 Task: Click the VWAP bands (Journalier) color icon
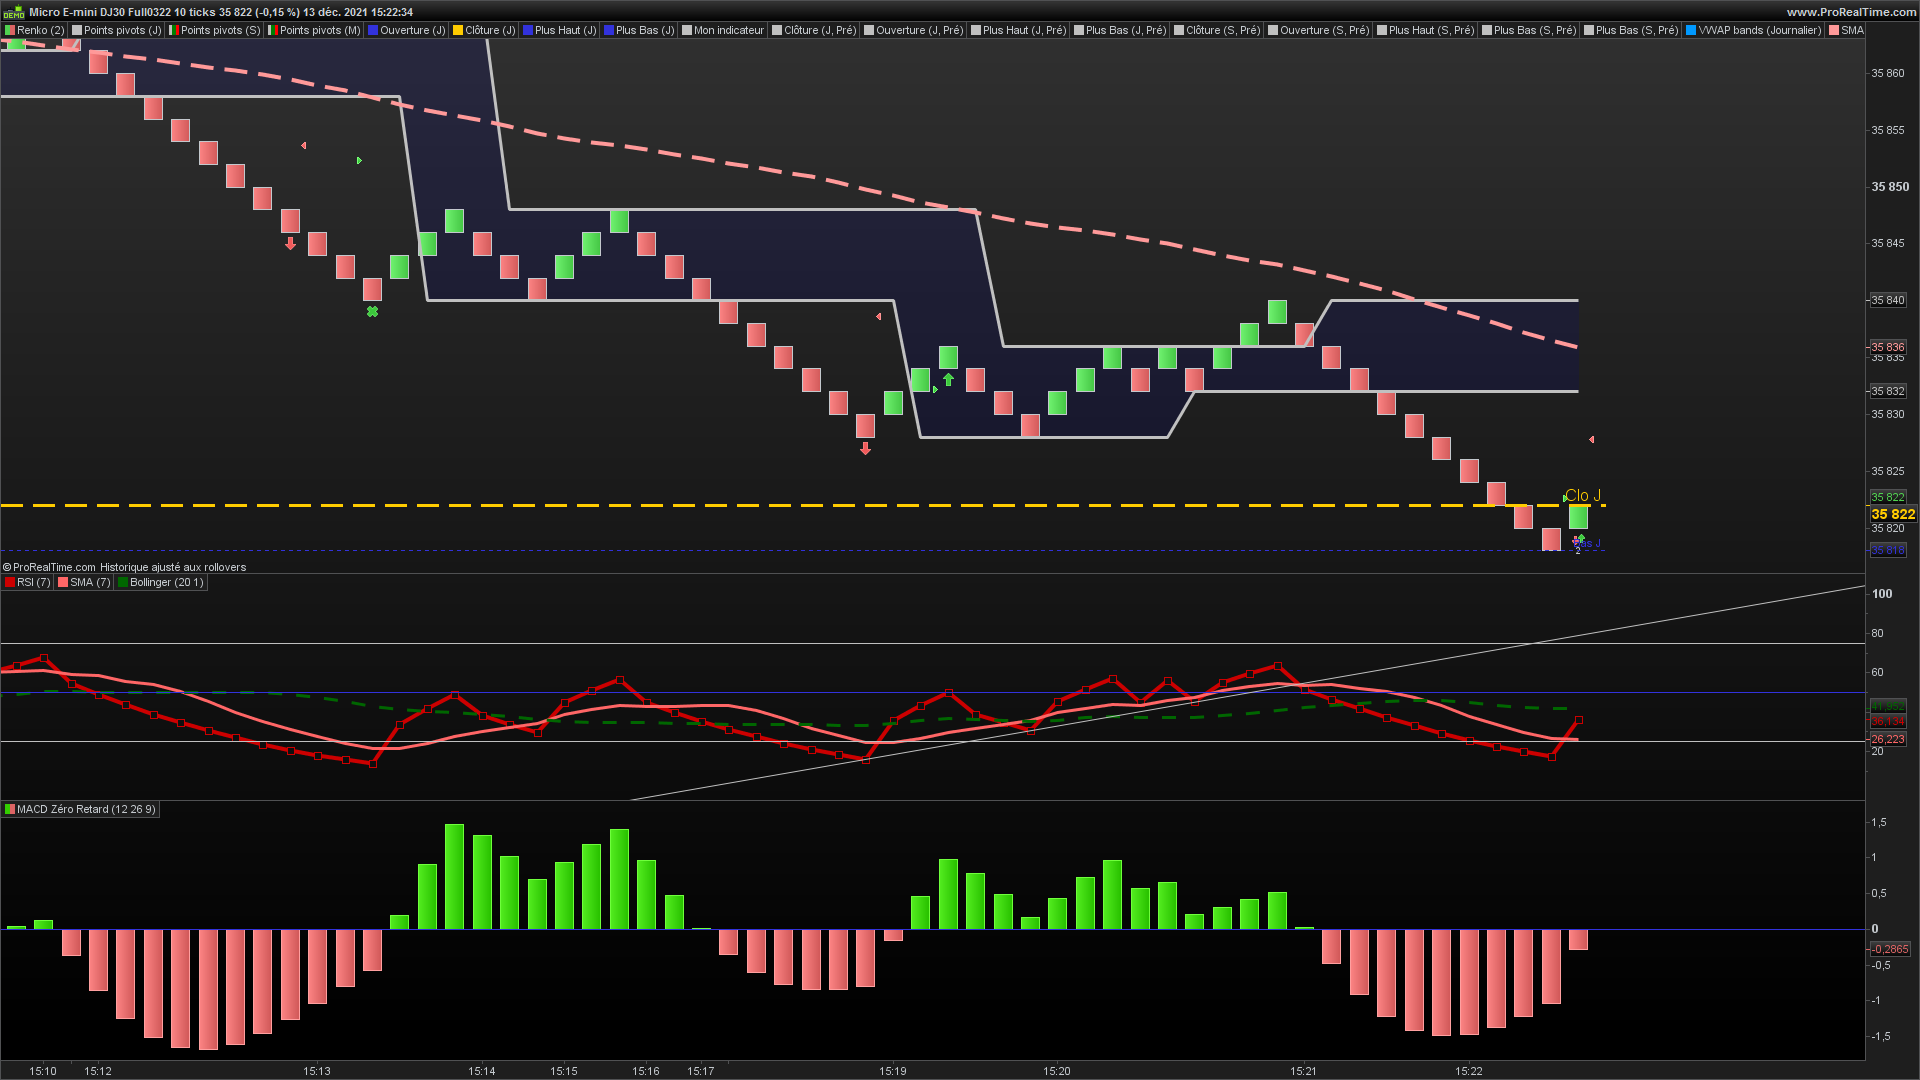tap(1691, 30)
